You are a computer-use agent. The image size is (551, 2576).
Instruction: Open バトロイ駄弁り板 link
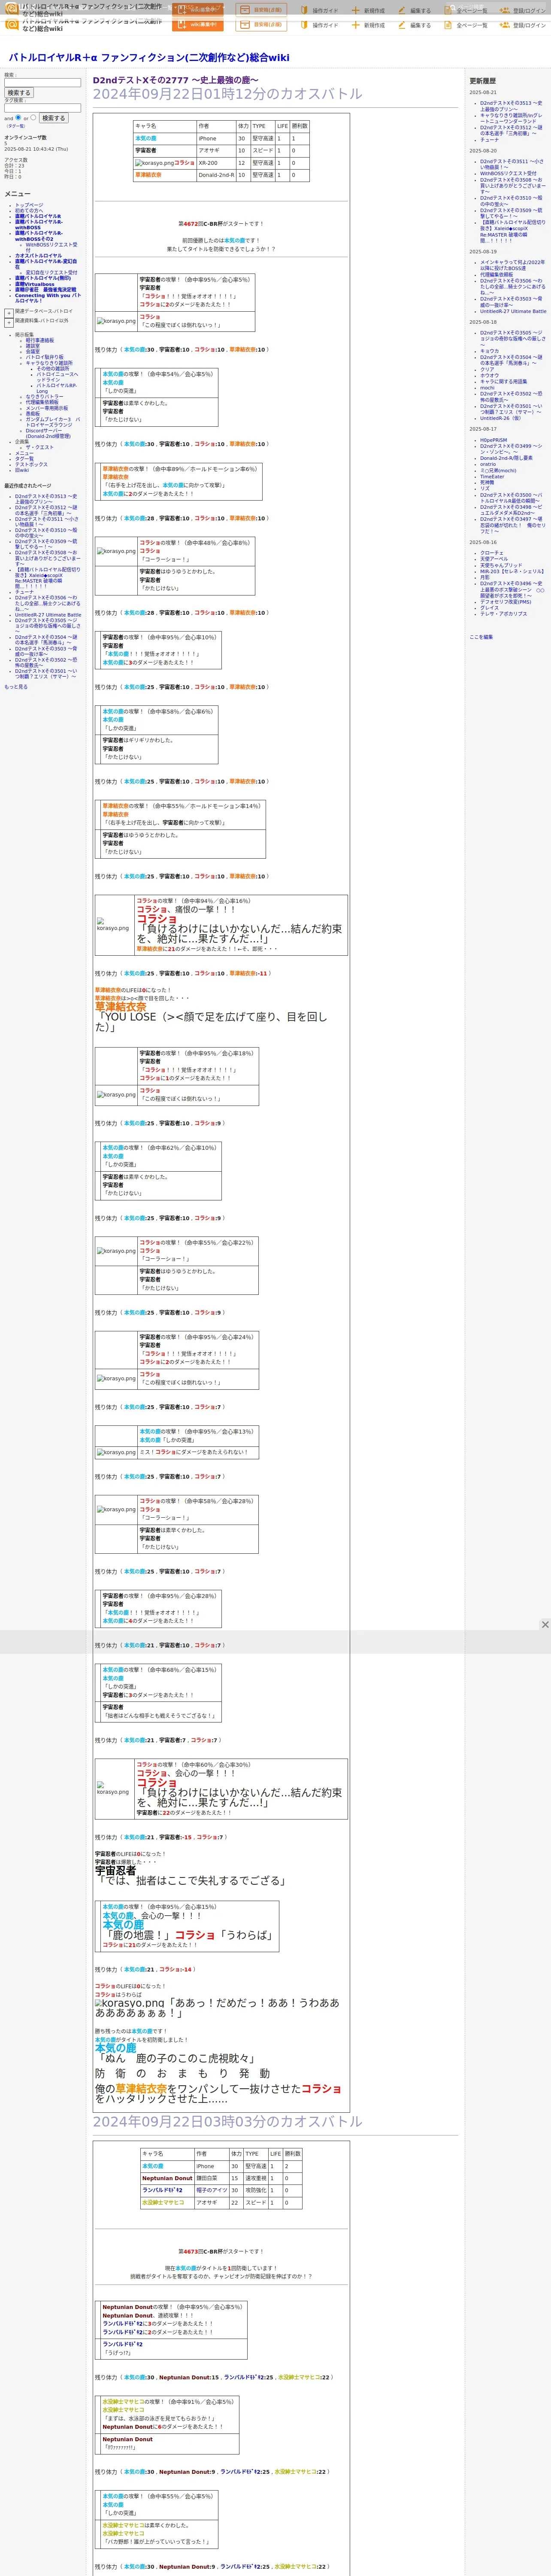tap(44, 357)
